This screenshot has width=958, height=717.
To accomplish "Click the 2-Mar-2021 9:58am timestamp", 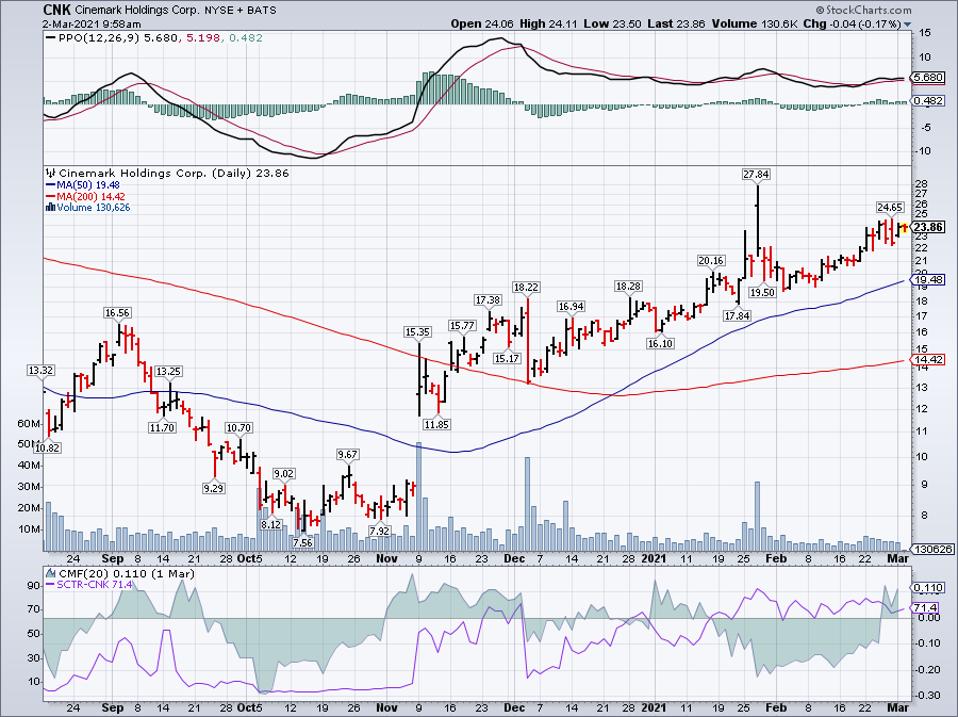I will [92, 24].
